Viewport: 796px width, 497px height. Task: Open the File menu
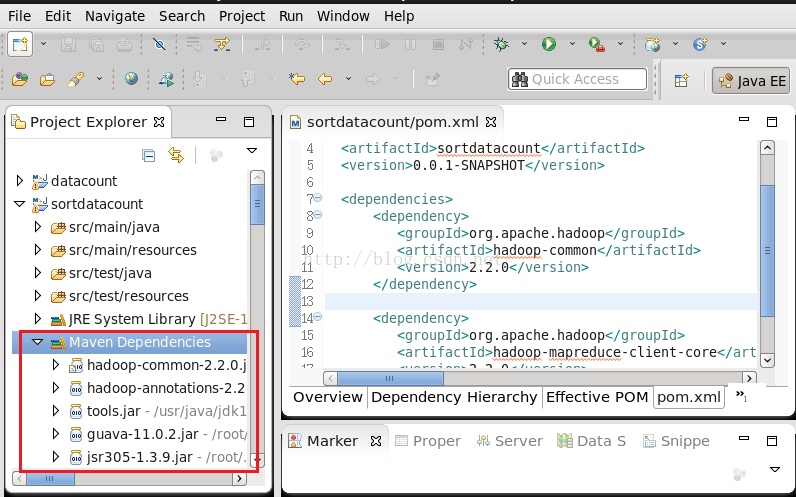(x=19, y=16)
